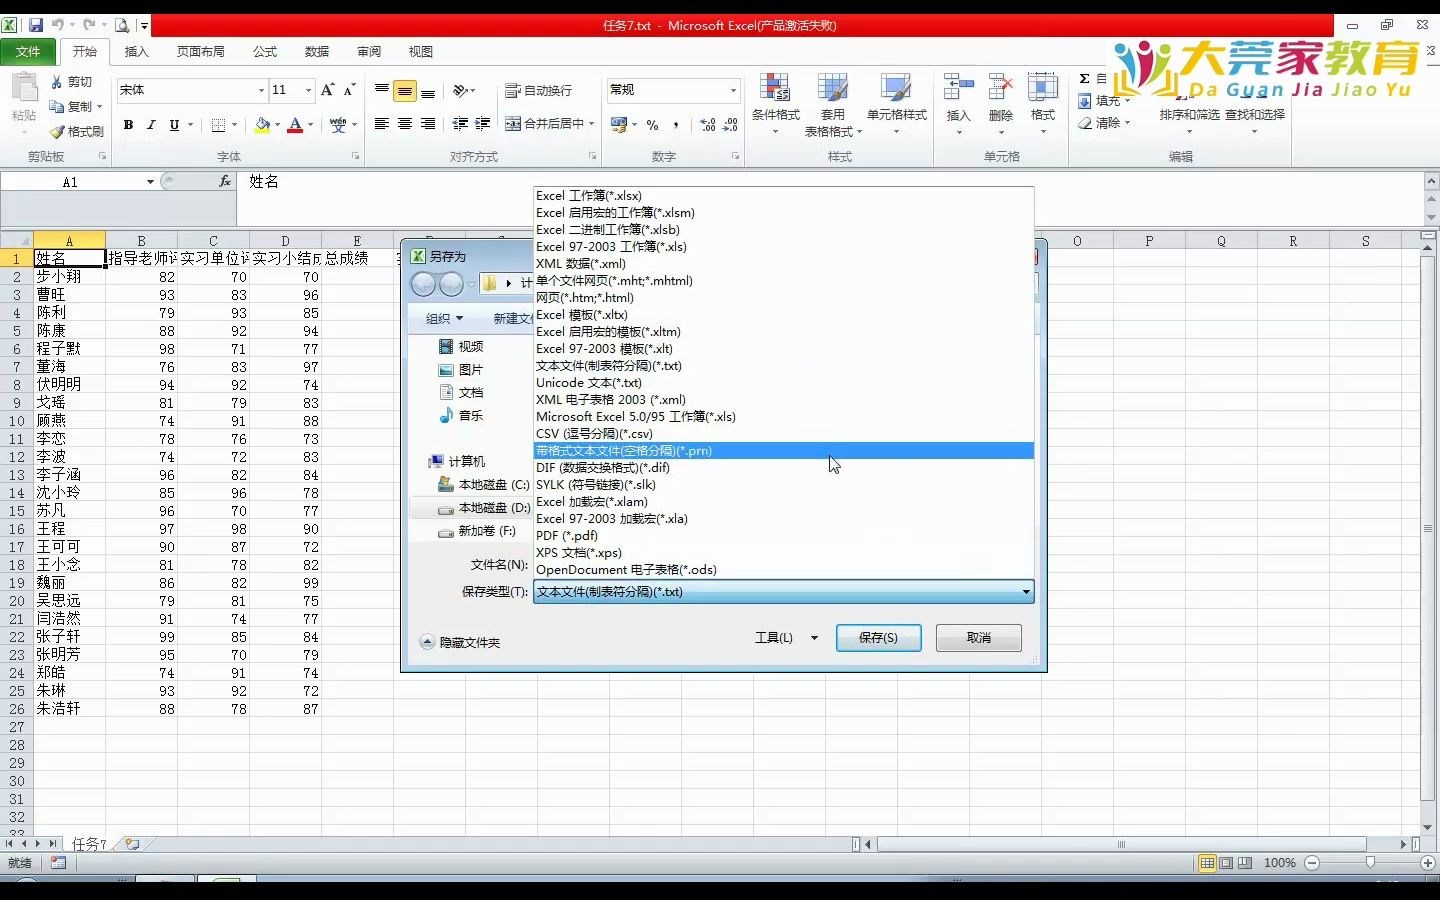Switch to 页面布局 ribbon tab
The height and width of the screenshot is (900, 1440).
[201, 51]
